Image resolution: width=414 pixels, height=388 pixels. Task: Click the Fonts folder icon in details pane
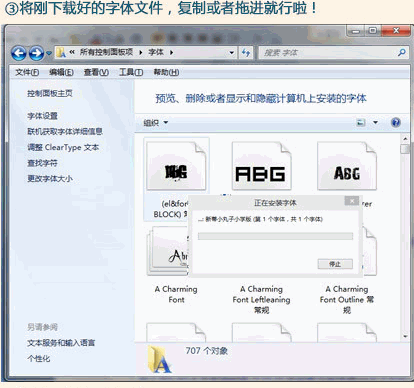160,360
